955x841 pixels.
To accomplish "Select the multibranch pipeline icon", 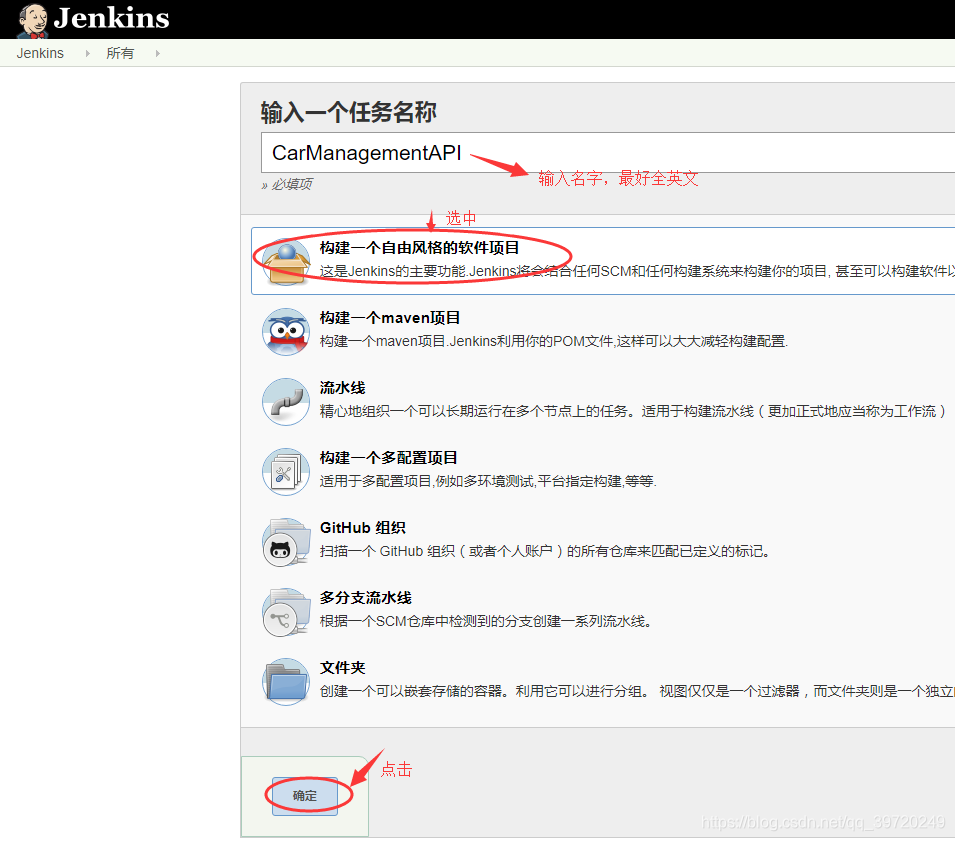I will [286, 611].
